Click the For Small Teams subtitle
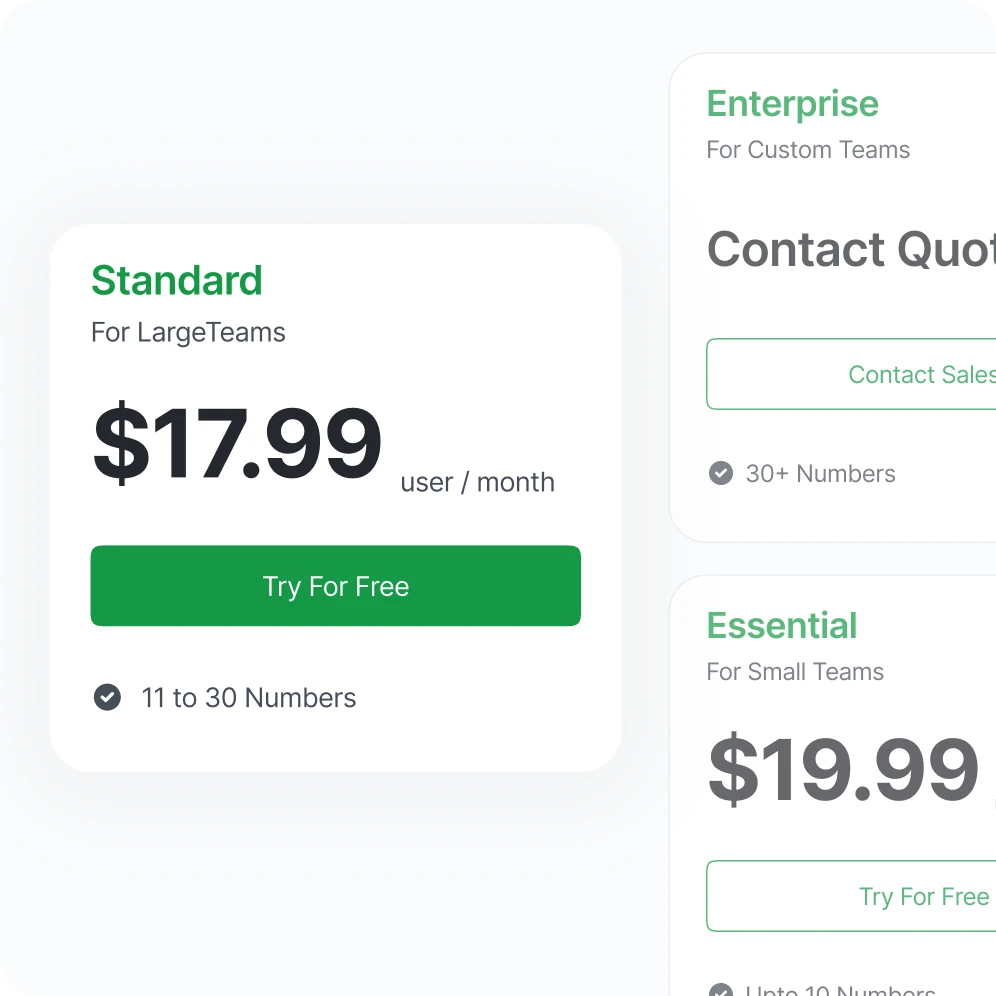 click(x=795, y=672)
